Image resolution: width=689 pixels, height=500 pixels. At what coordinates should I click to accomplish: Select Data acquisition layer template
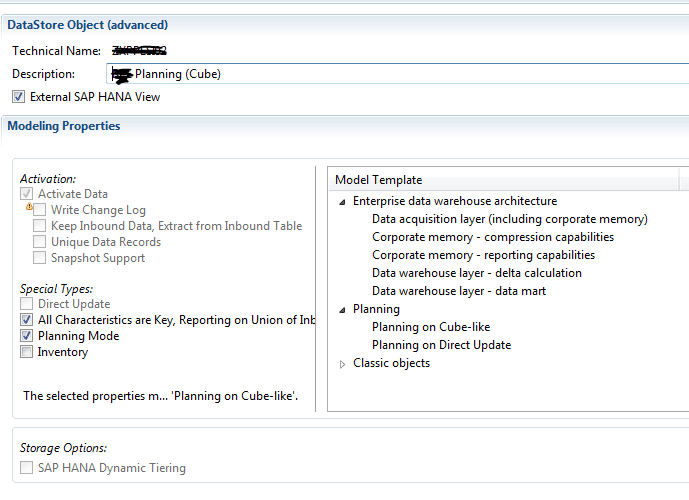point(509,219)
